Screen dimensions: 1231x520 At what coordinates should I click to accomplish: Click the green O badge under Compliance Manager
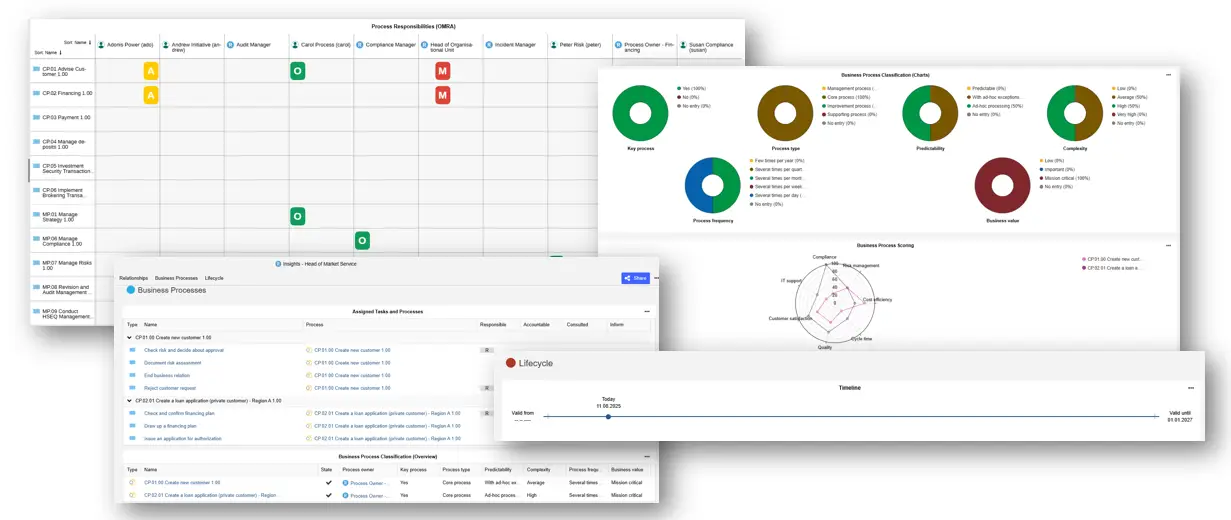click(362, 240)
